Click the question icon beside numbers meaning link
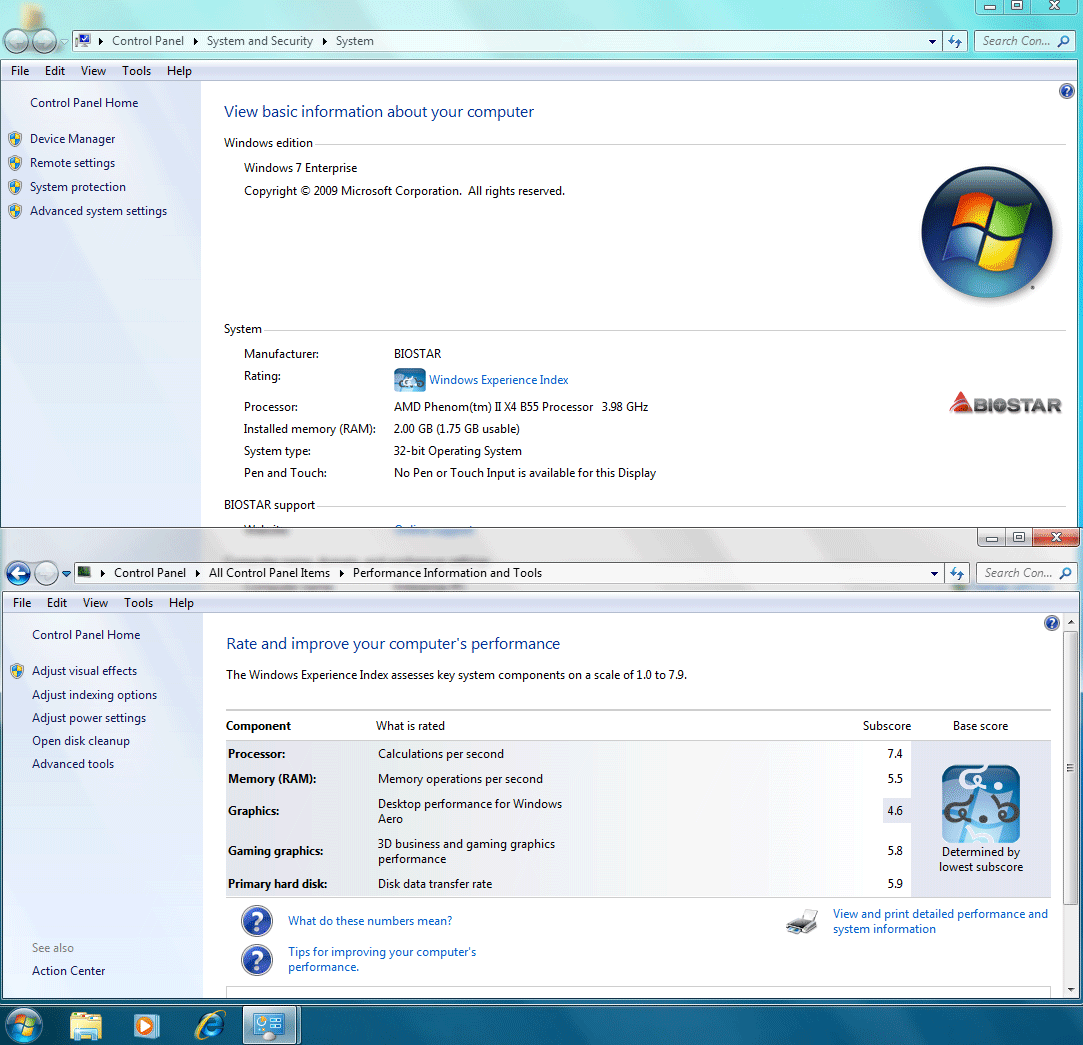The image size is (1083, 1045). coord(257,921)
